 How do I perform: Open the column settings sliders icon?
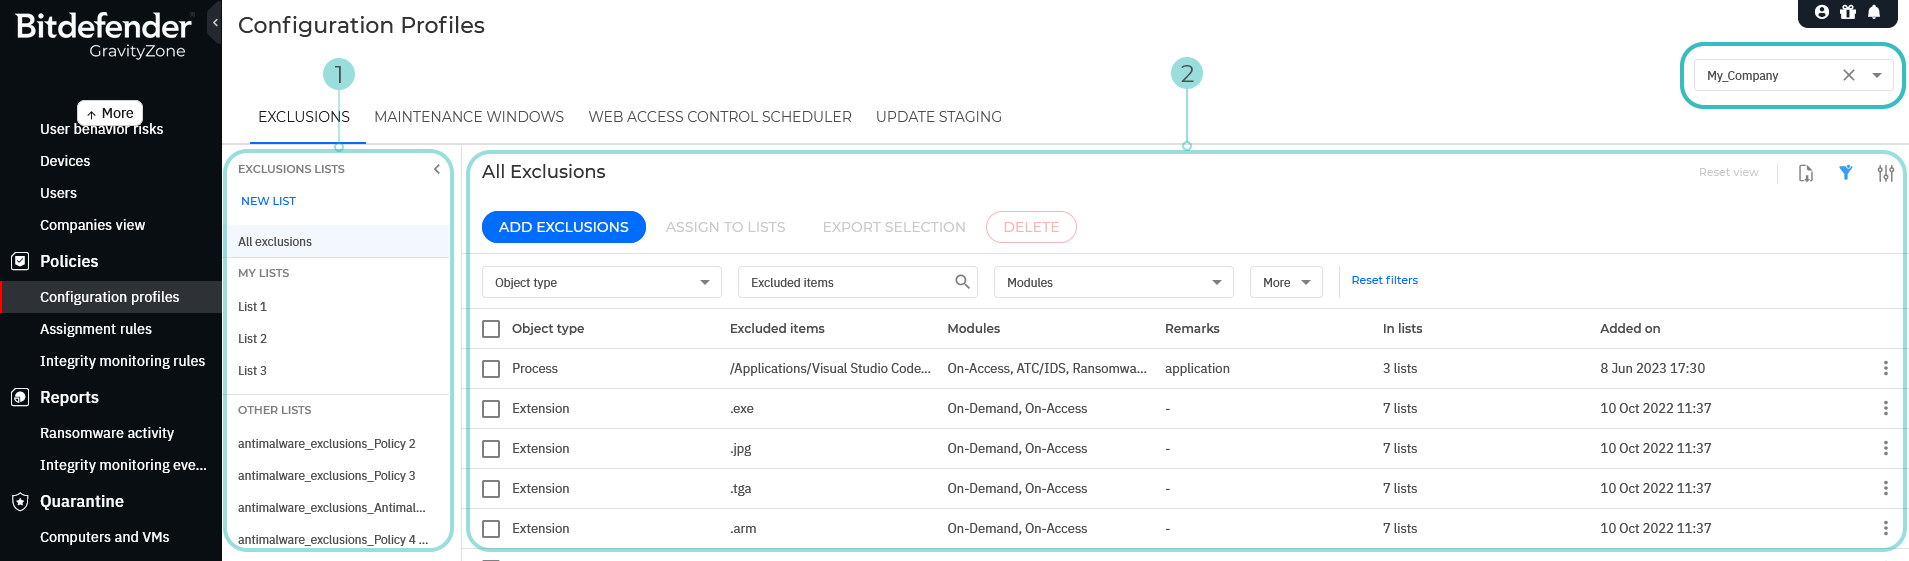(x=1886, y=173)
